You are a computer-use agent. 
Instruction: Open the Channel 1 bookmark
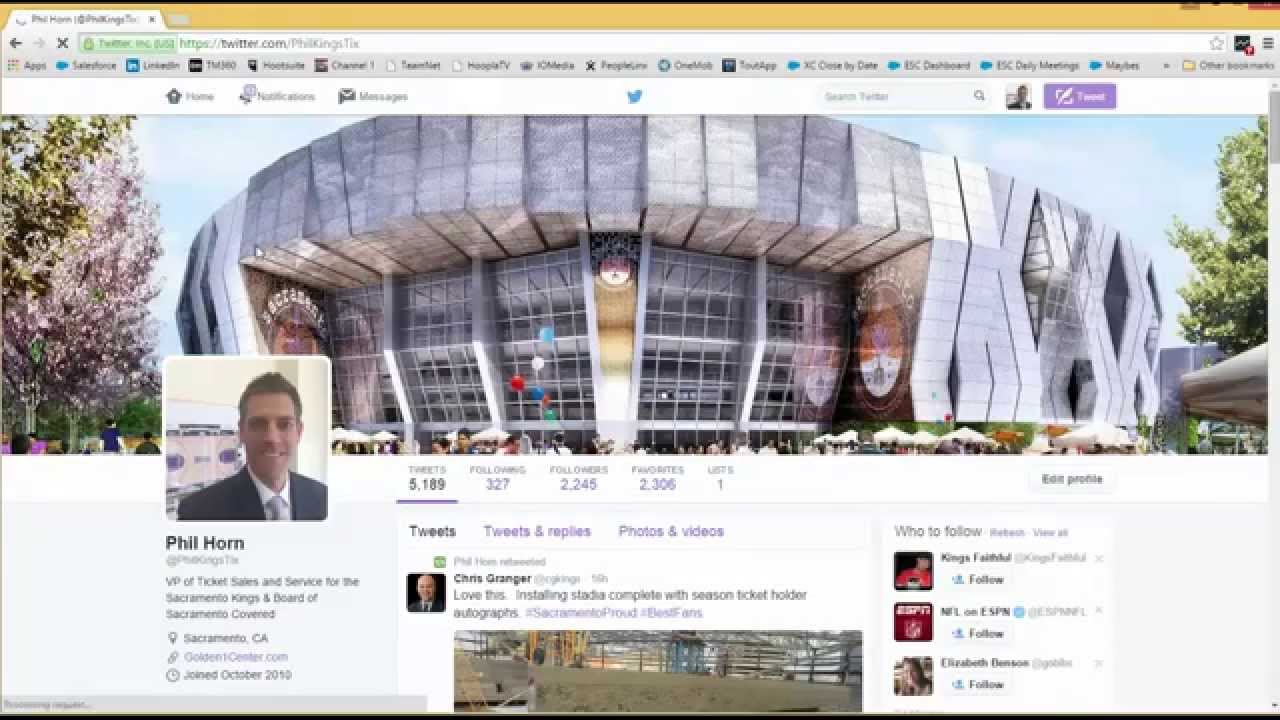pos(344,66)
